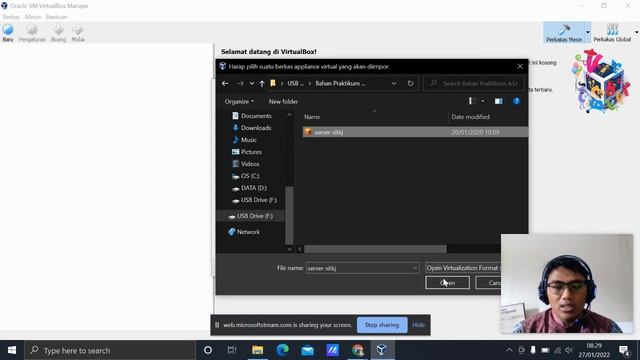This screenshot has width=640, height=360.
Task: Click Stop sharing button
Action: click(382, 325)
